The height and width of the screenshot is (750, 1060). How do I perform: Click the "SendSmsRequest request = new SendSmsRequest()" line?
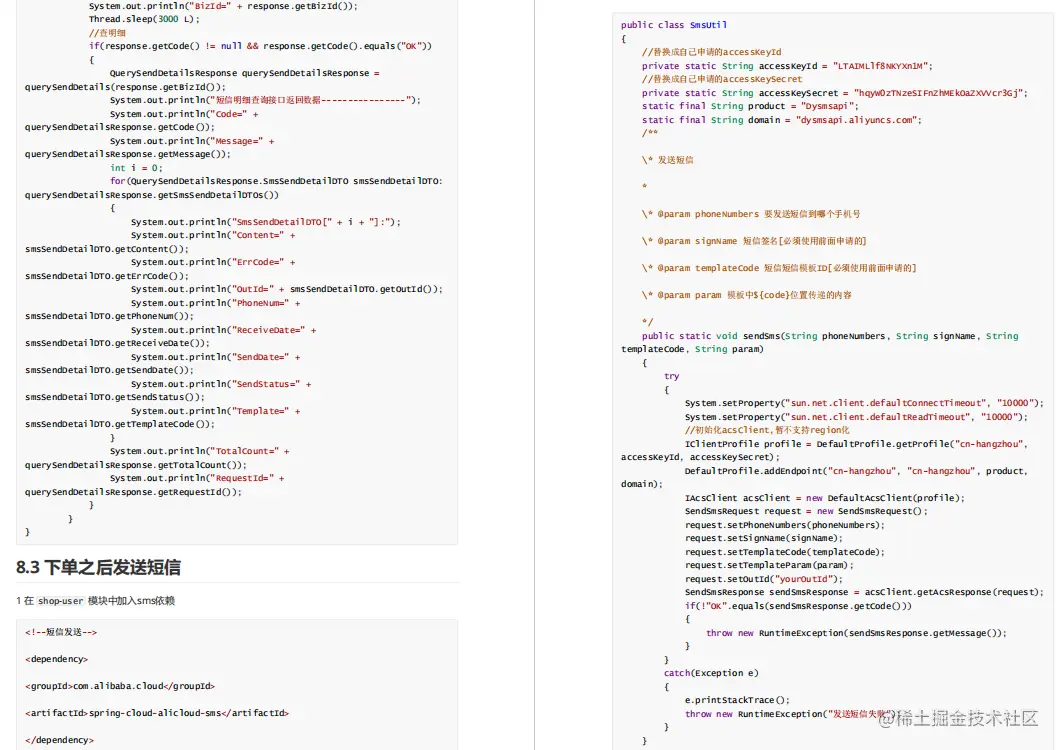click(806, 511)
